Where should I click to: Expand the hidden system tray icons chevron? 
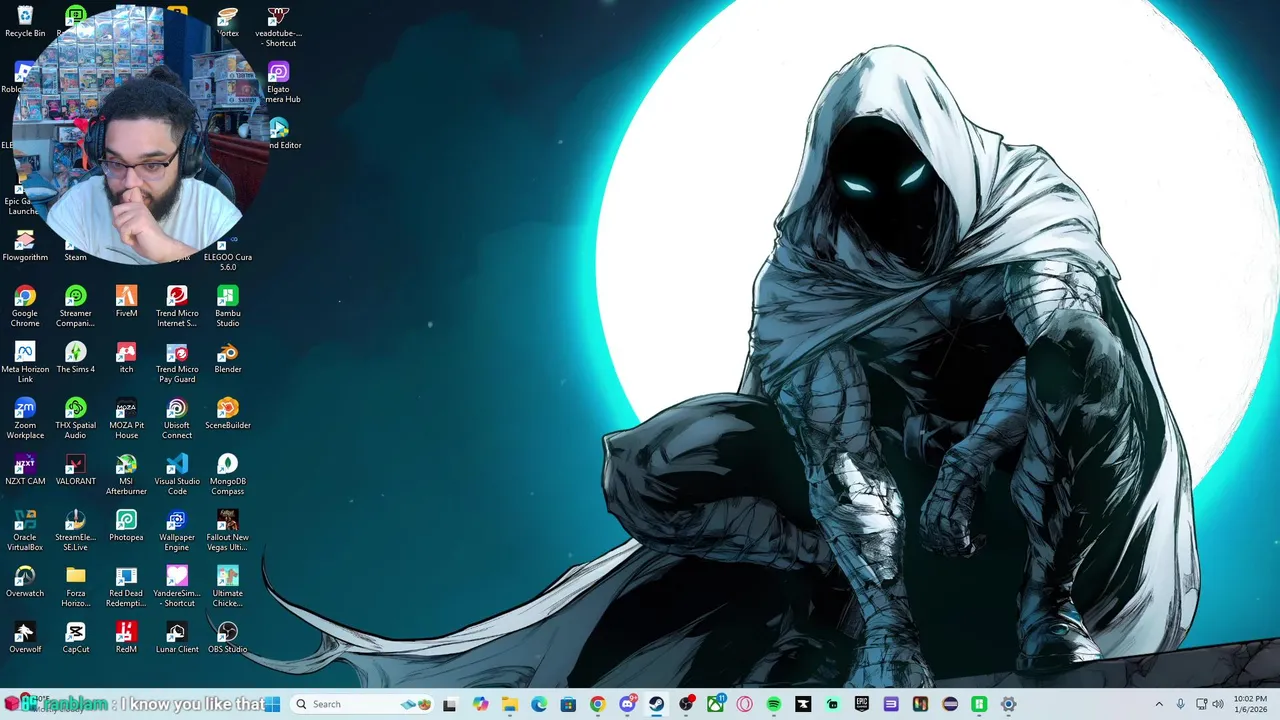pyautogui.click(x=1159, y=704)
